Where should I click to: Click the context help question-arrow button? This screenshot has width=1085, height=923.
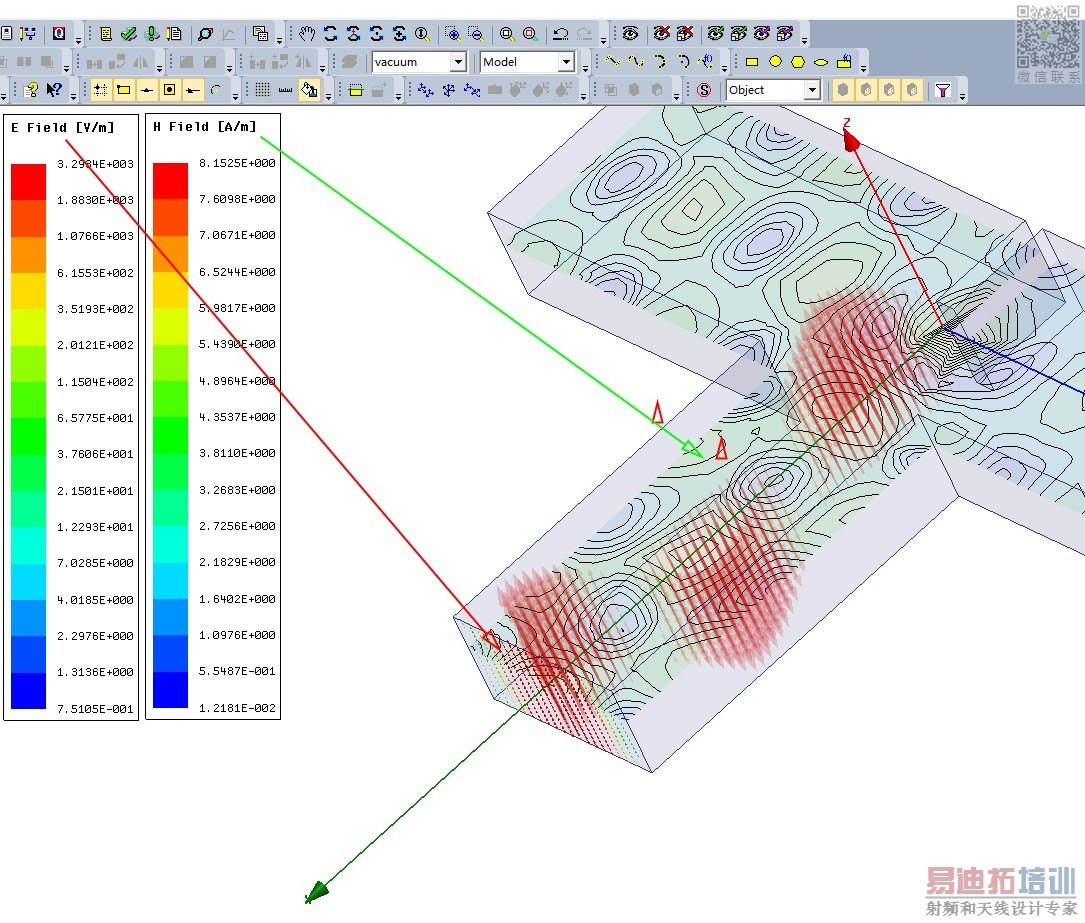[54, 90]
